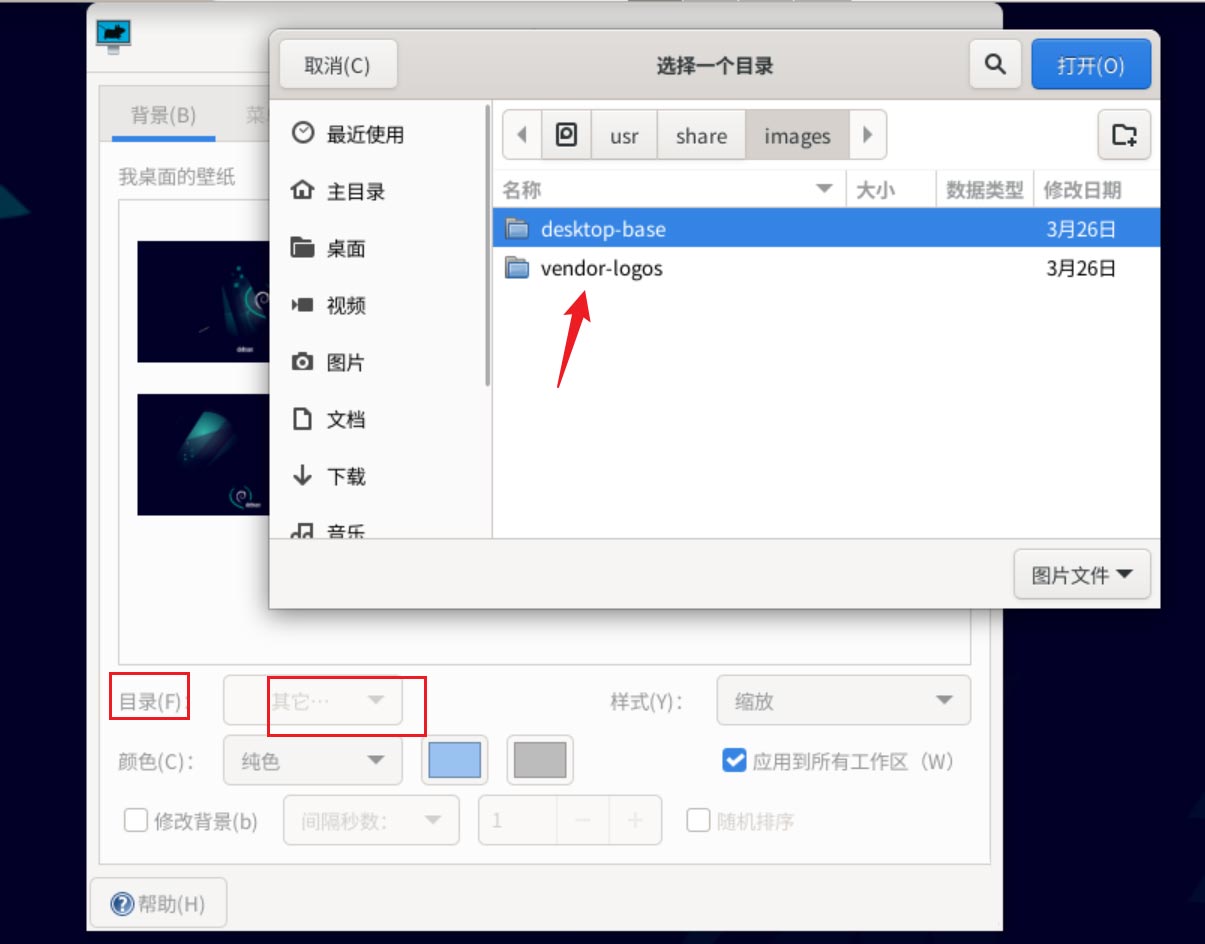Click the 桌面 folder icon in sidebar
The image size is (1205, 944).
click(x=302, y=248)
